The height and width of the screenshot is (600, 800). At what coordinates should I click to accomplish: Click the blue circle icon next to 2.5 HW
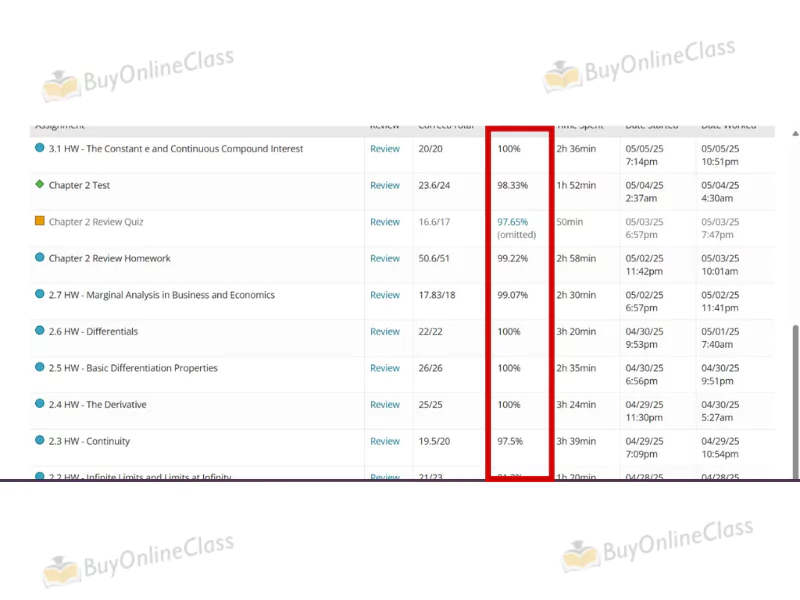pyautogui.click(x=40, y=368)
